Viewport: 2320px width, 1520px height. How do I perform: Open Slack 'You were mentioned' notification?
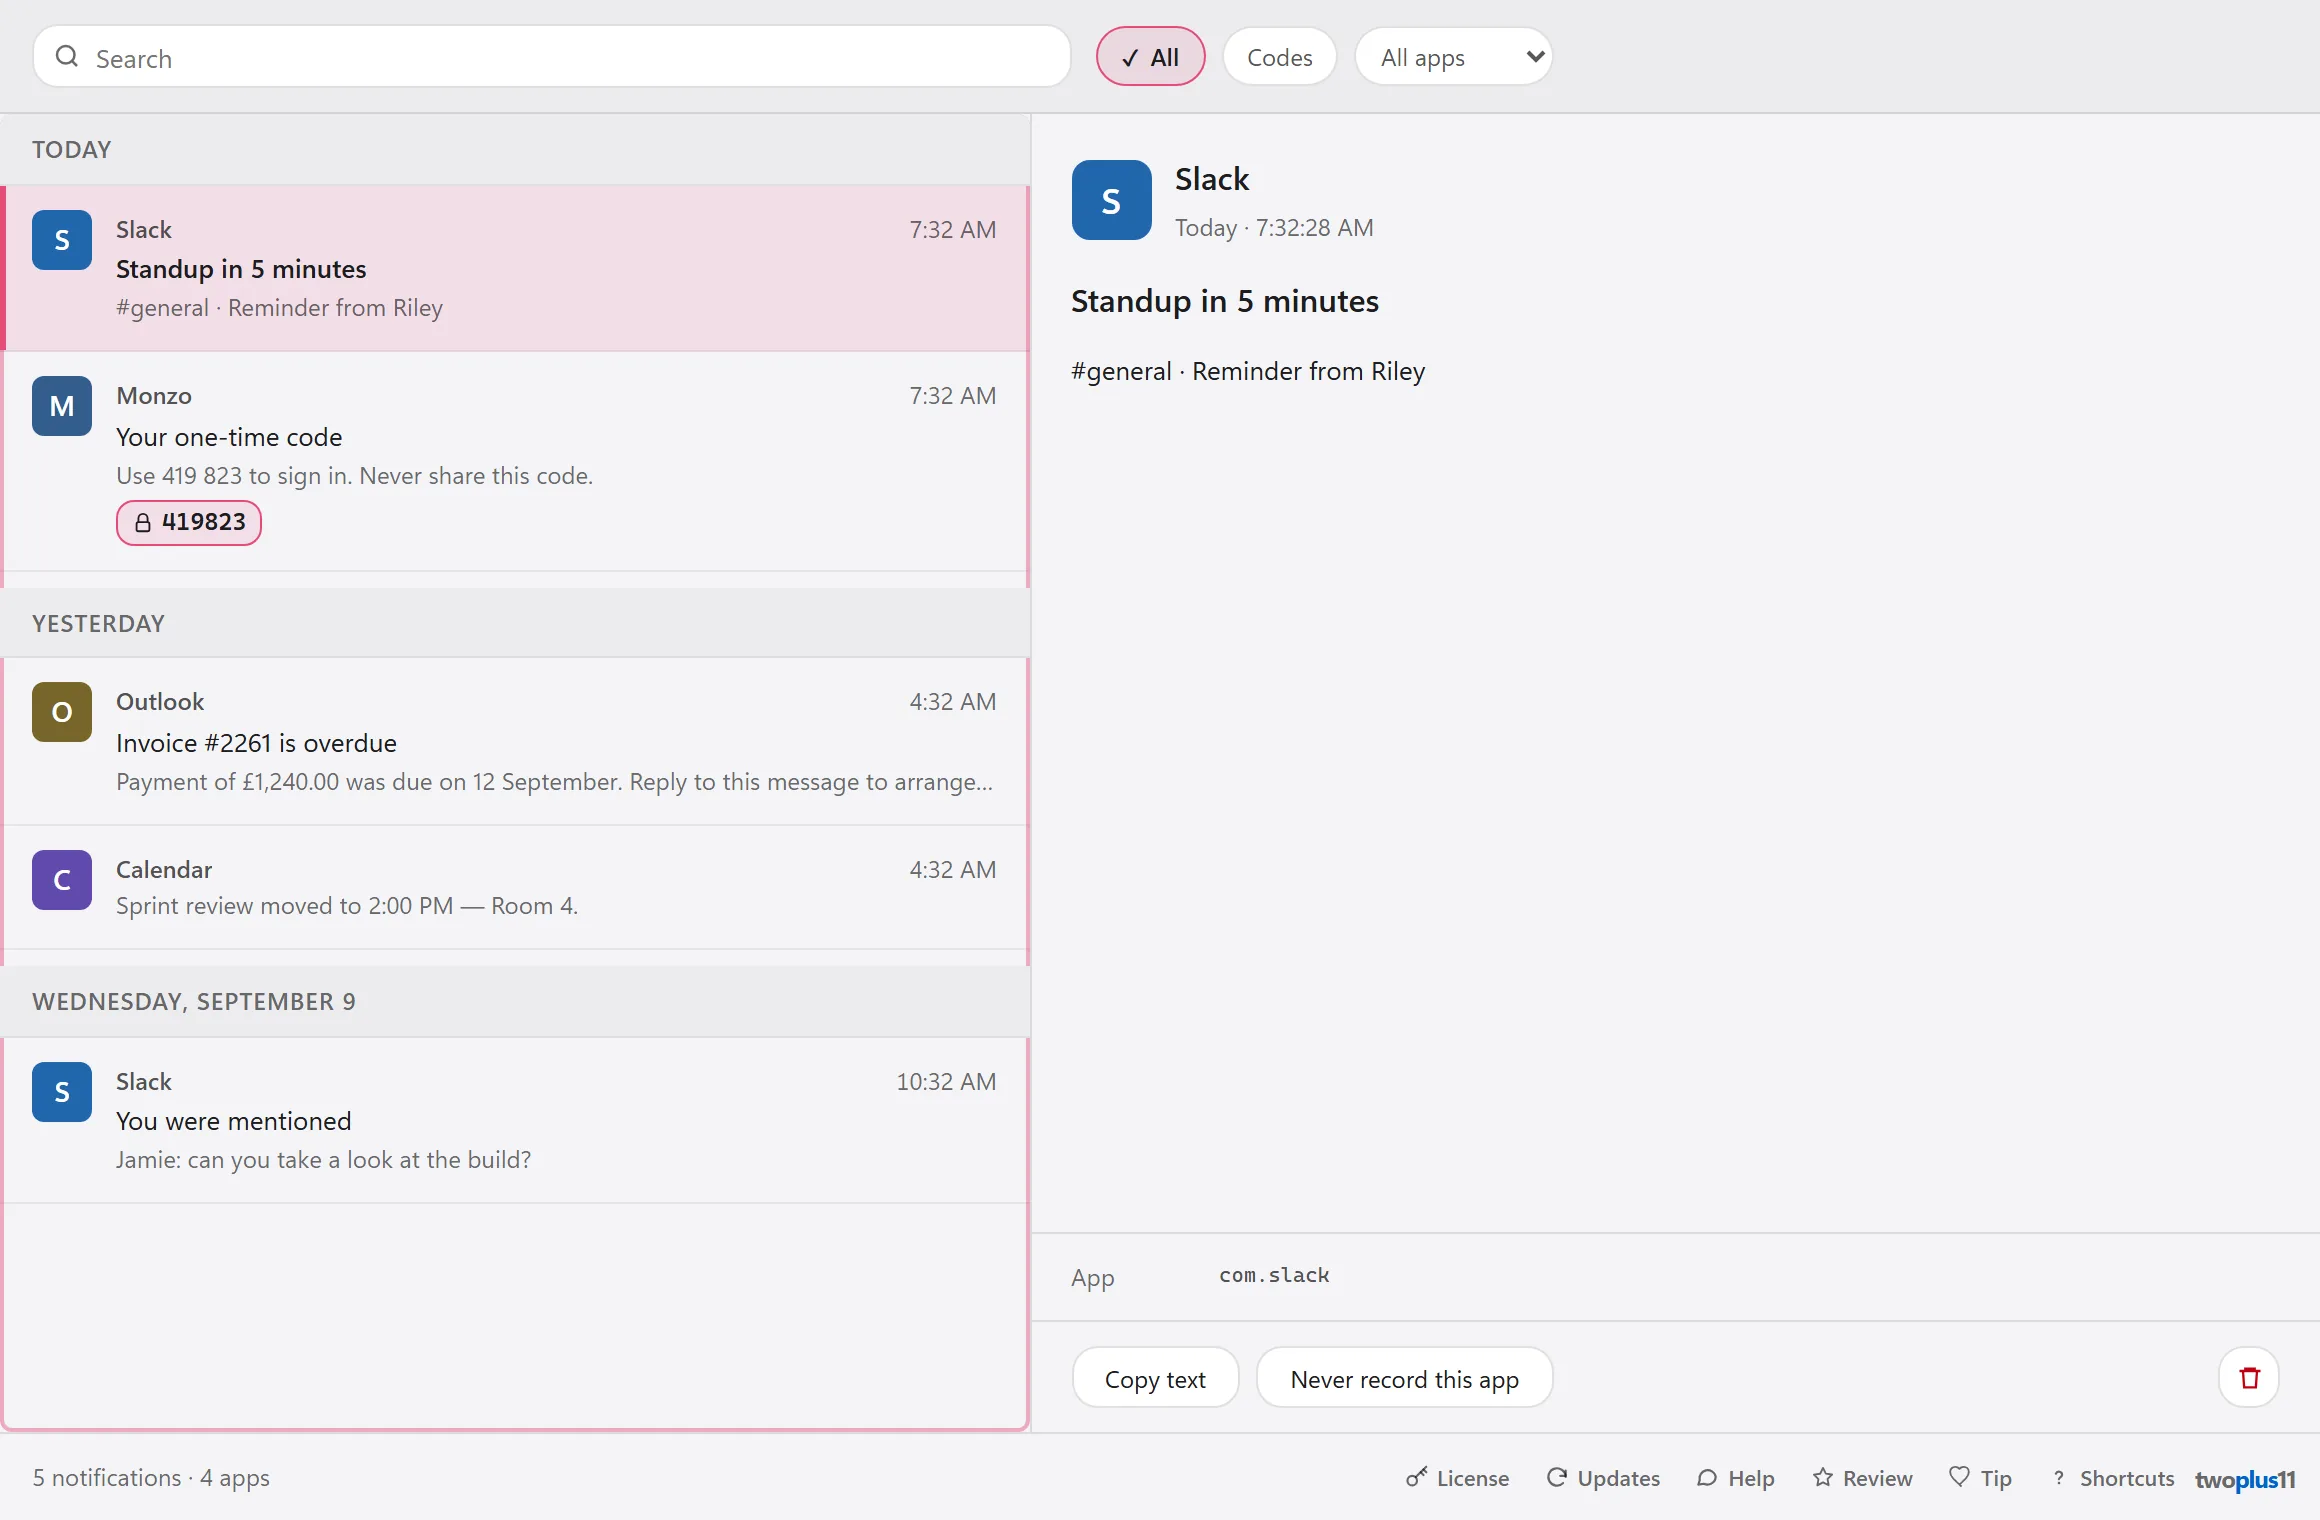tap(516, 1120)
